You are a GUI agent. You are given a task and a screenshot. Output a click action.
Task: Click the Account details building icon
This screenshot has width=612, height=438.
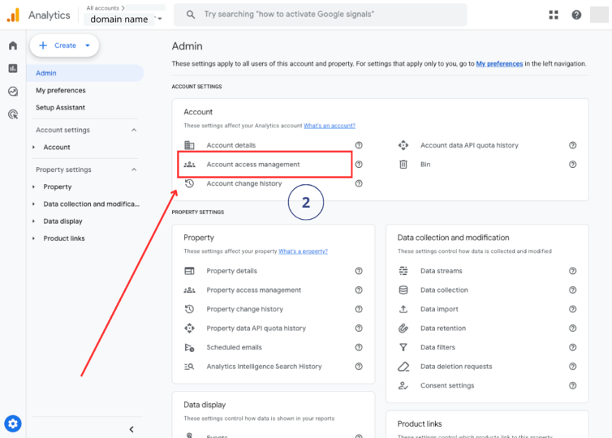click(x=189, y=145)
